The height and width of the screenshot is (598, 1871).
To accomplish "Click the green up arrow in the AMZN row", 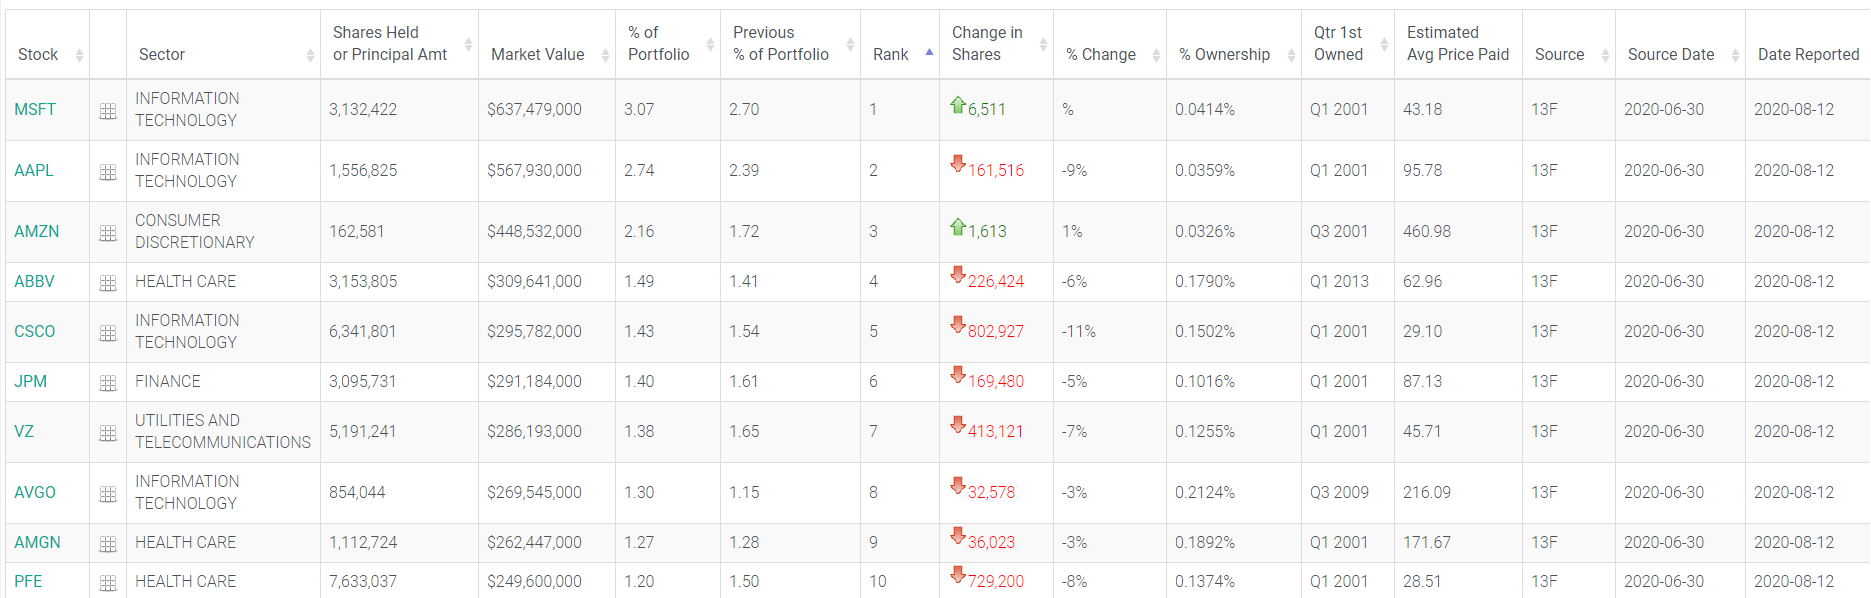I will coord(958,227).
